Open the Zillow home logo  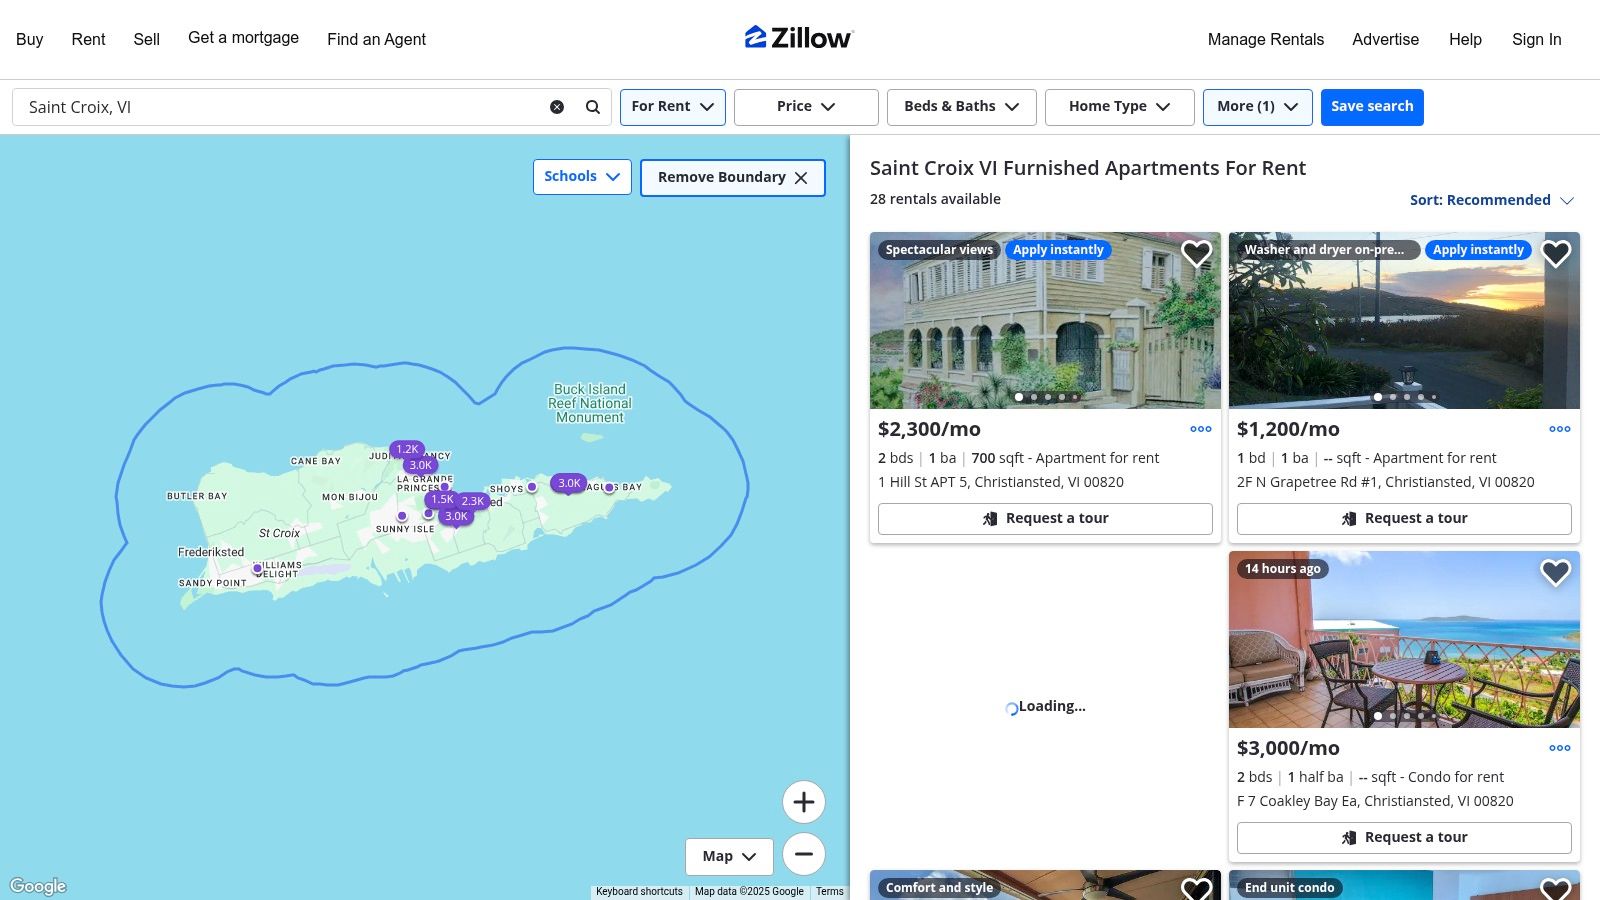click(x=798, y=38)
